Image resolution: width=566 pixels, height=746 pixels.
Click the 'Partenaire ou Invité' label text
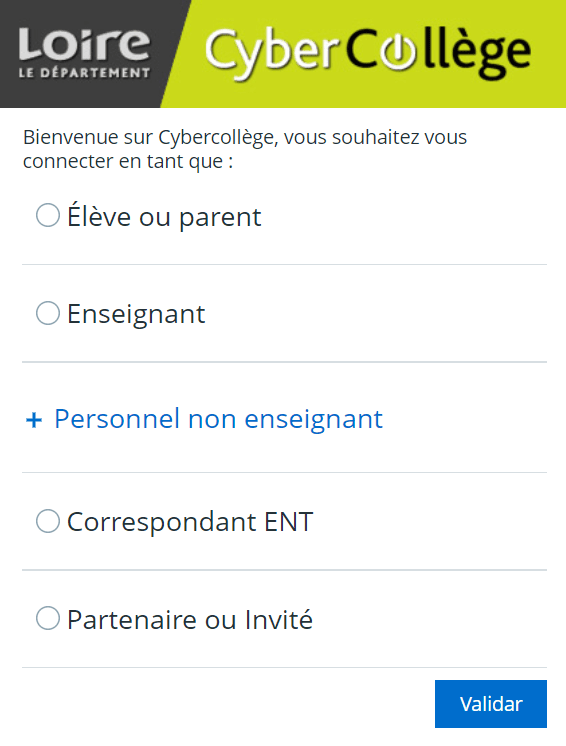[190, 619]
